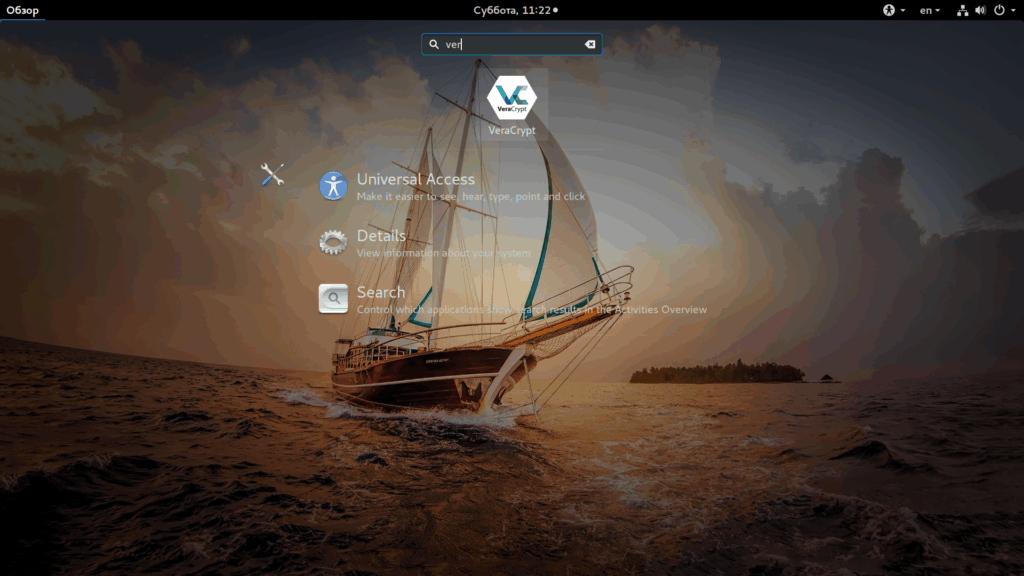Open the accessibility menu in top bar
The height and width of the screenshot is (576, 1024).
[893, 10]
